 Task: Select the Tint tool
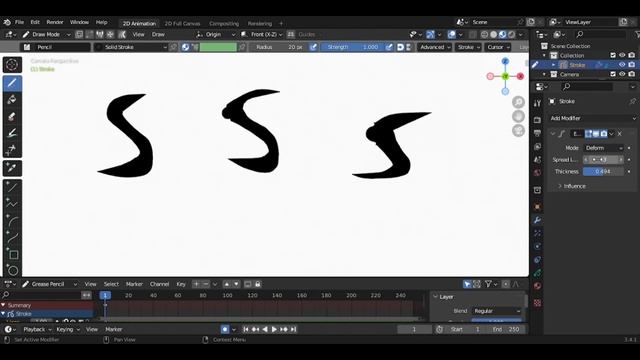coord(12,133)
